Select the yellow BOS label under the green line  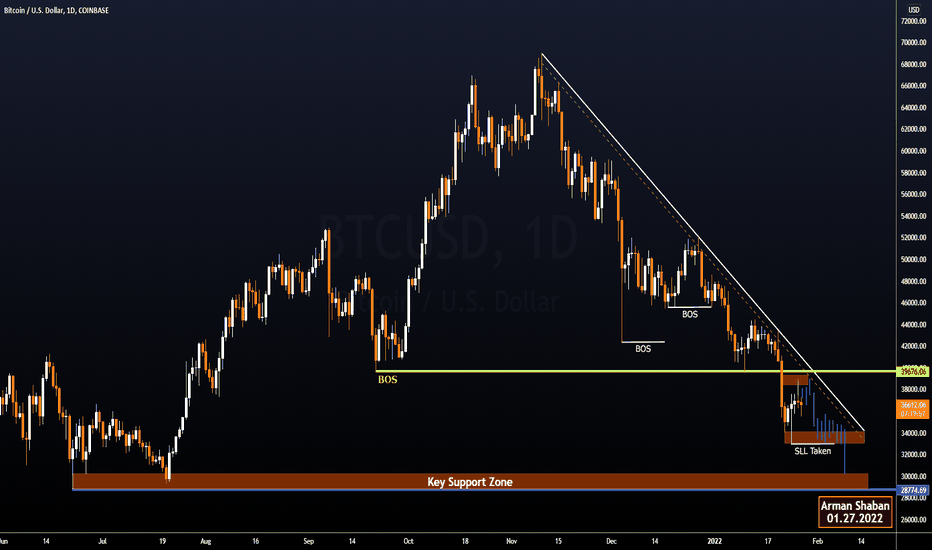click(388, 379)
